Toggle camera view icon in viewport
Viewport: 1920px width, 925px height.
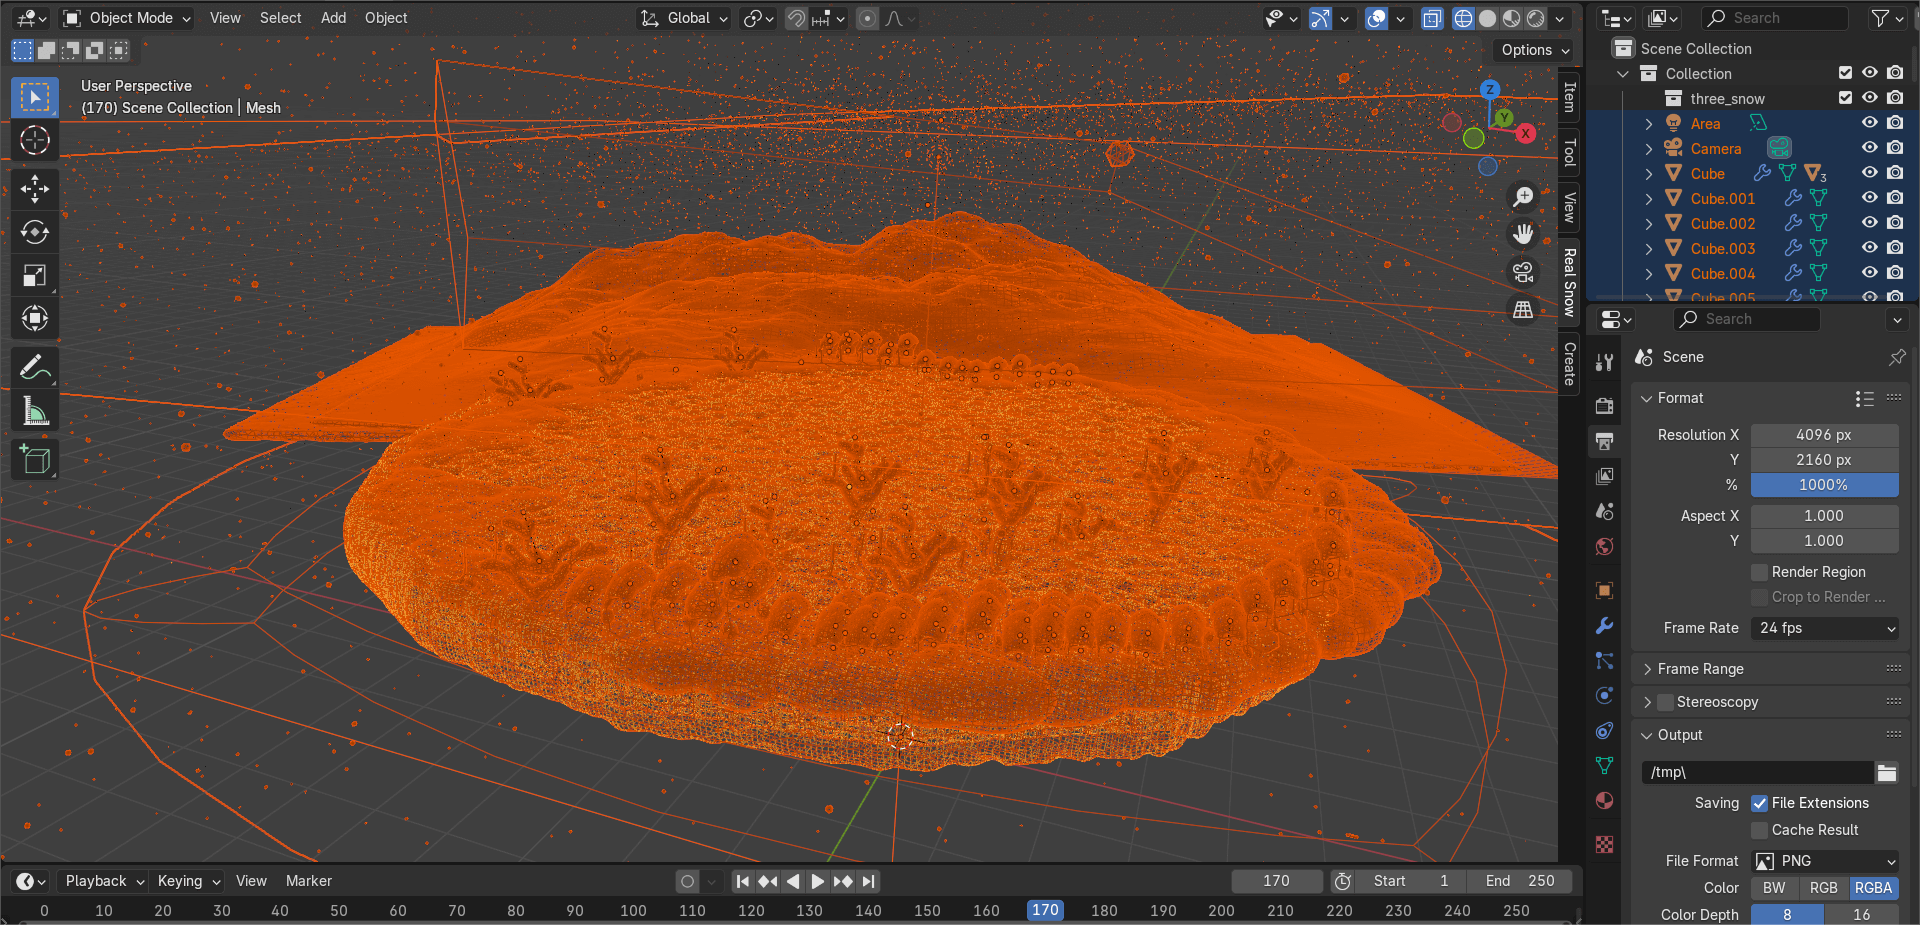click(1523, 272)
